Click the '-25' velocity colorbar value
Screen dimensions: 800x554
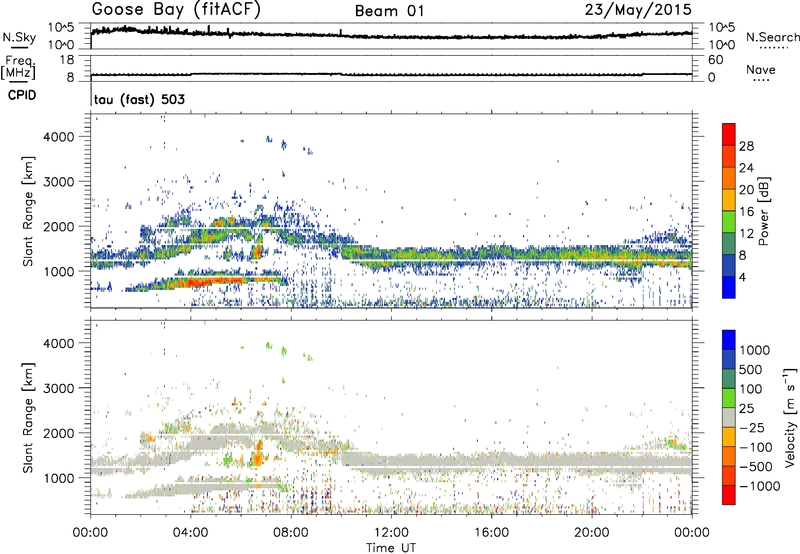[752, 428]
